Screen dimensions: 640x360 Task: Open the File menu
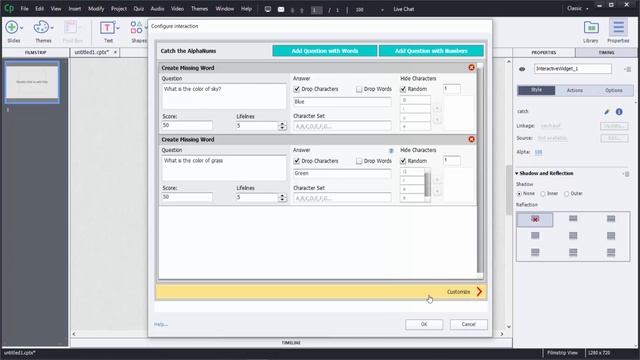pyautogui.click(x=24, y=9)
